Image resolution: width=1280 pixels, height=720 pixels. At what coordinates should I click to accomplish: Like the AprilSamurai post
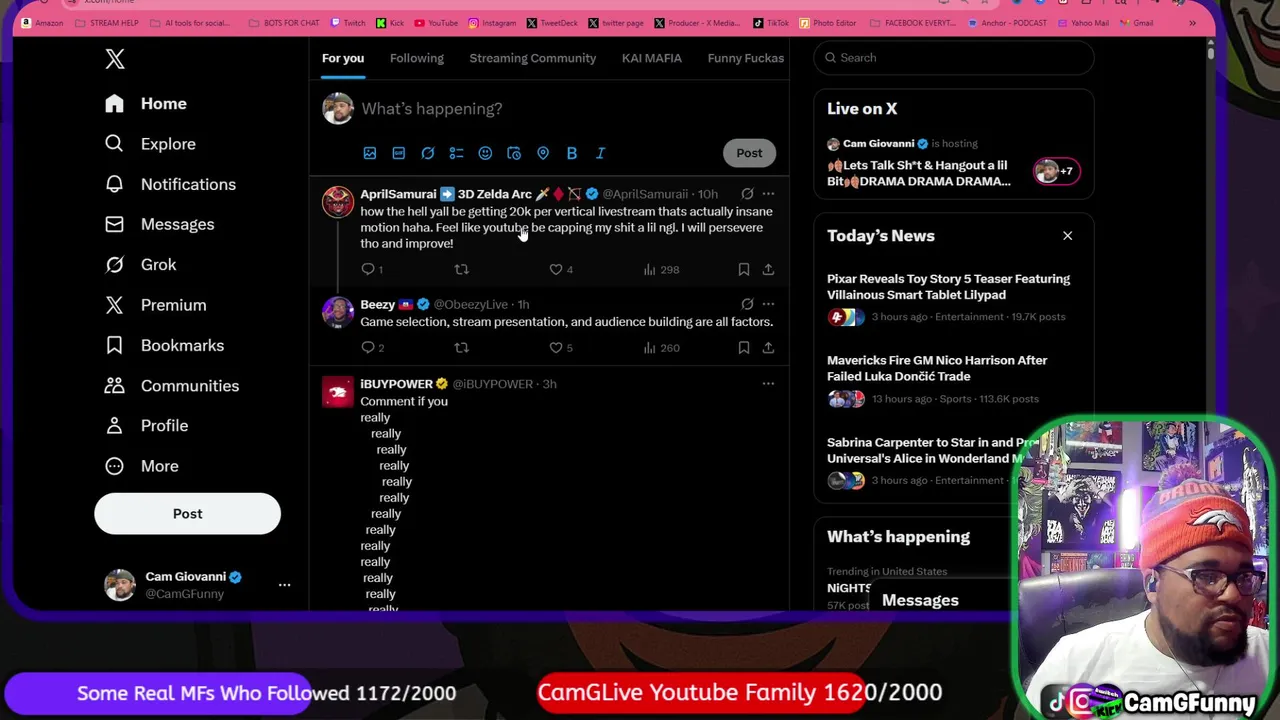tap(556, 269)
